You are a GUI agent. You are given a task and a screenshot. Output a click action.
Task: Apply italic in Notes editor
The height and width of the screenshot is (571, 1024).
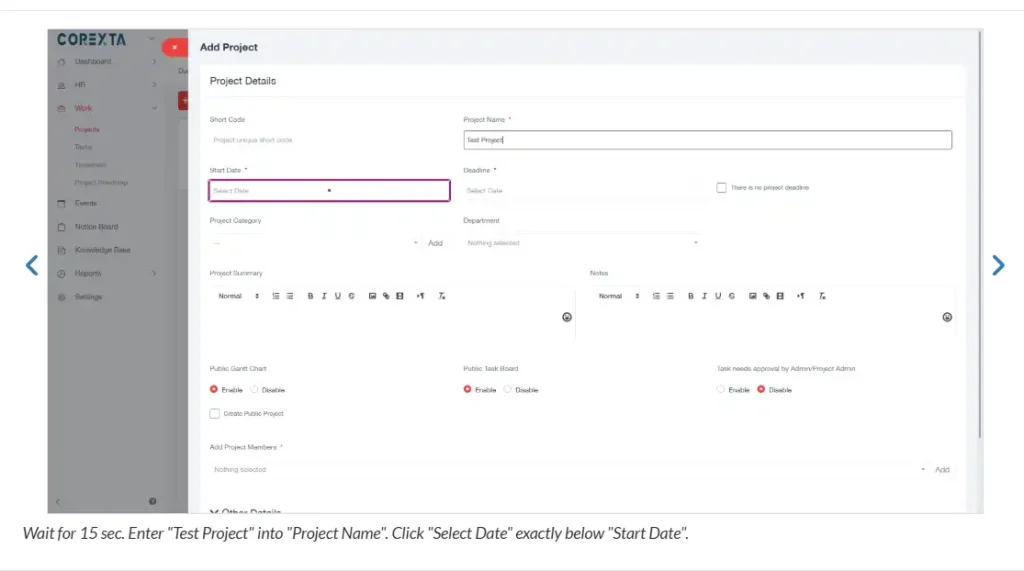704,296
